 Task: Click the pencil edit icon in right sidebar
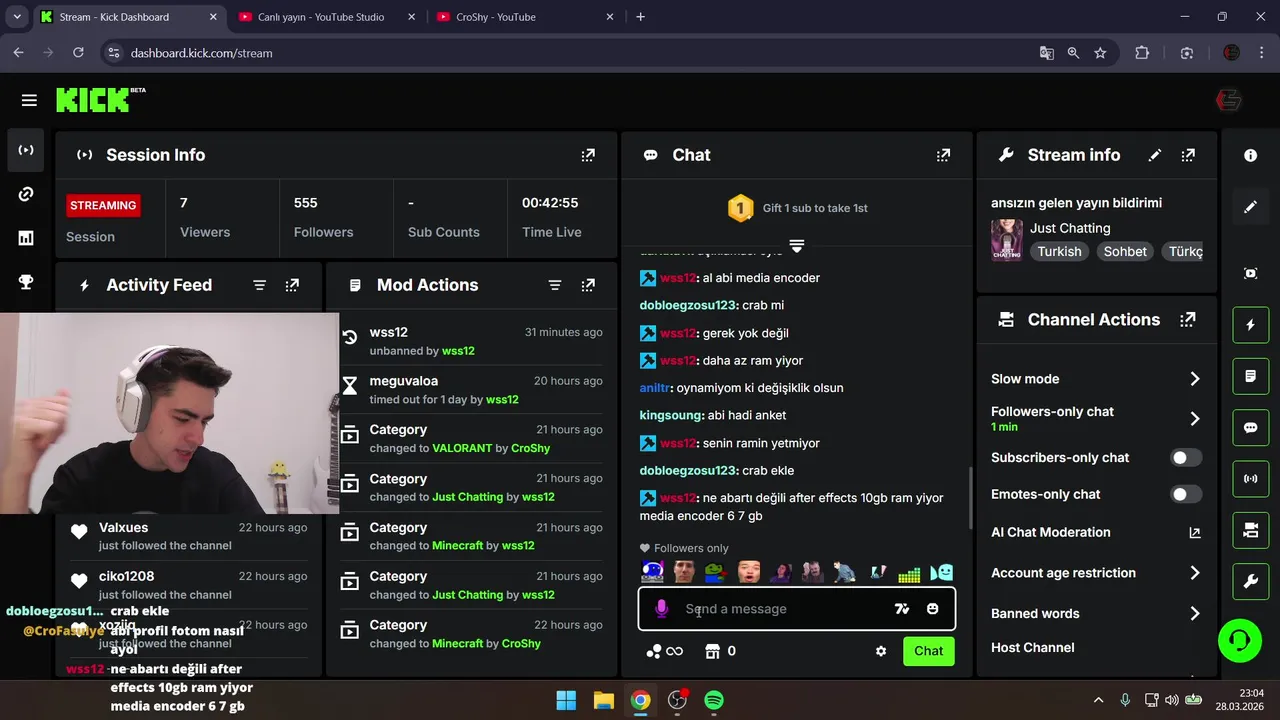(x=1251, y=207)
